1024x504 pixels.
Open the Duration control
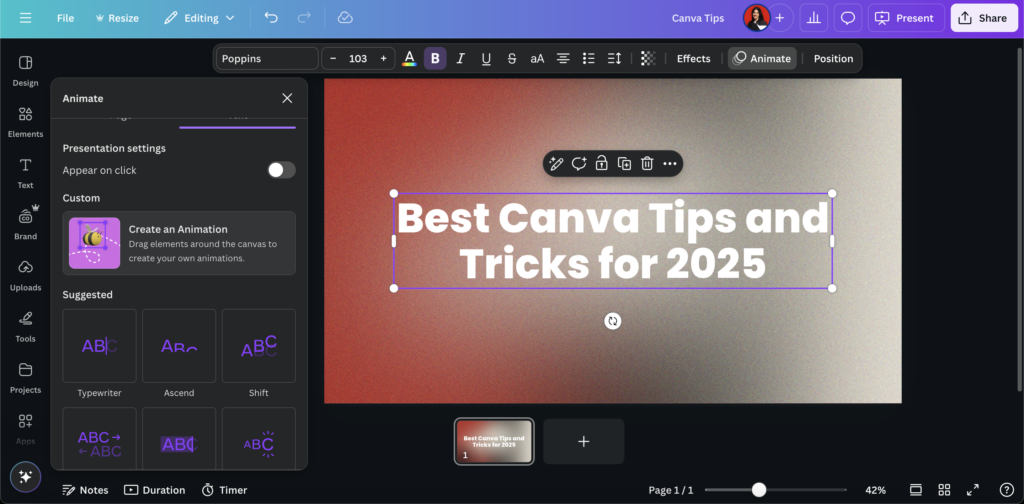tap(155, 490)
